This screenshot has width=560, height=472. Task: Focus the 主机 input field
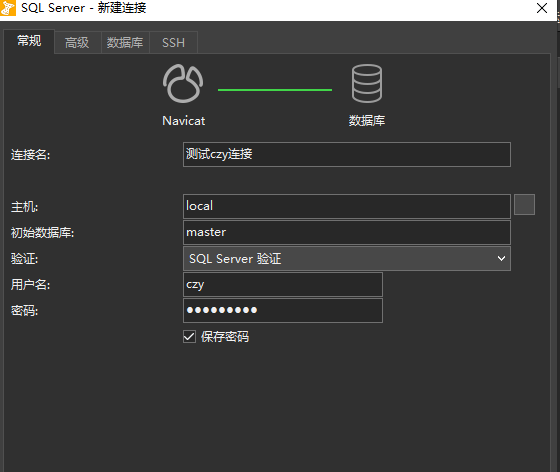[x=347, y=206]
